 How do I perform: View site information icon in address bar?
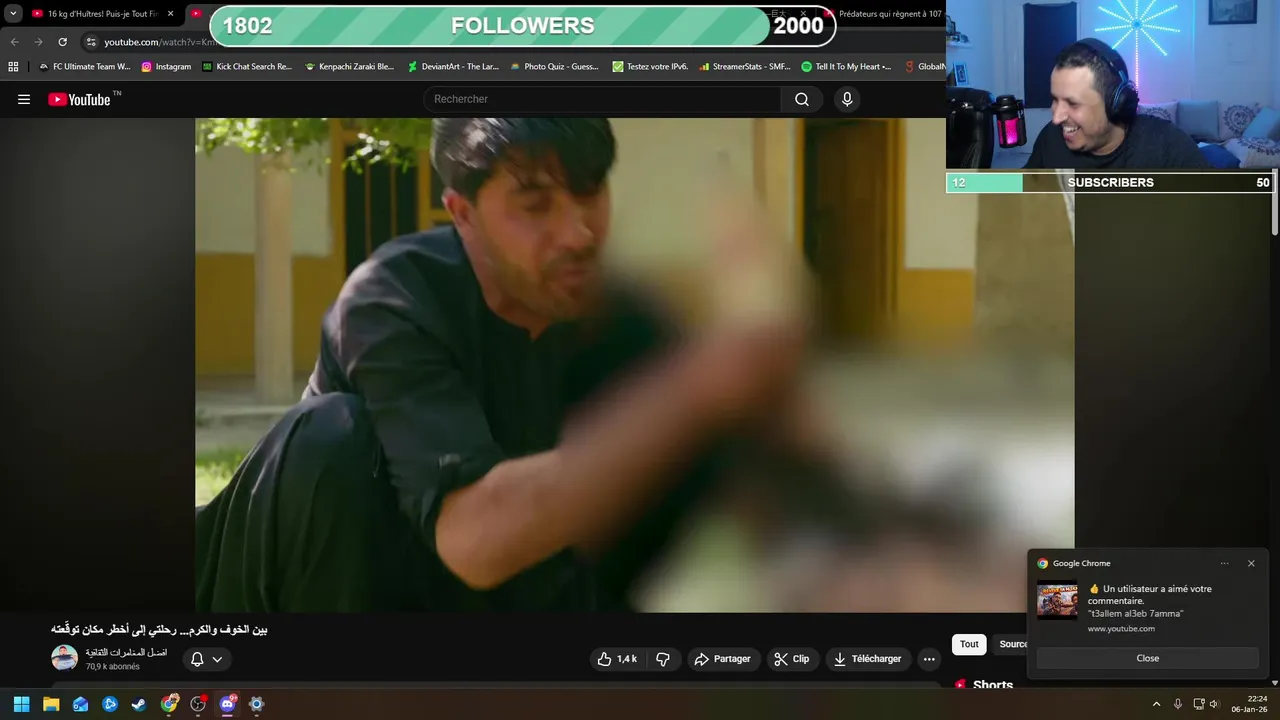[91, 42]
